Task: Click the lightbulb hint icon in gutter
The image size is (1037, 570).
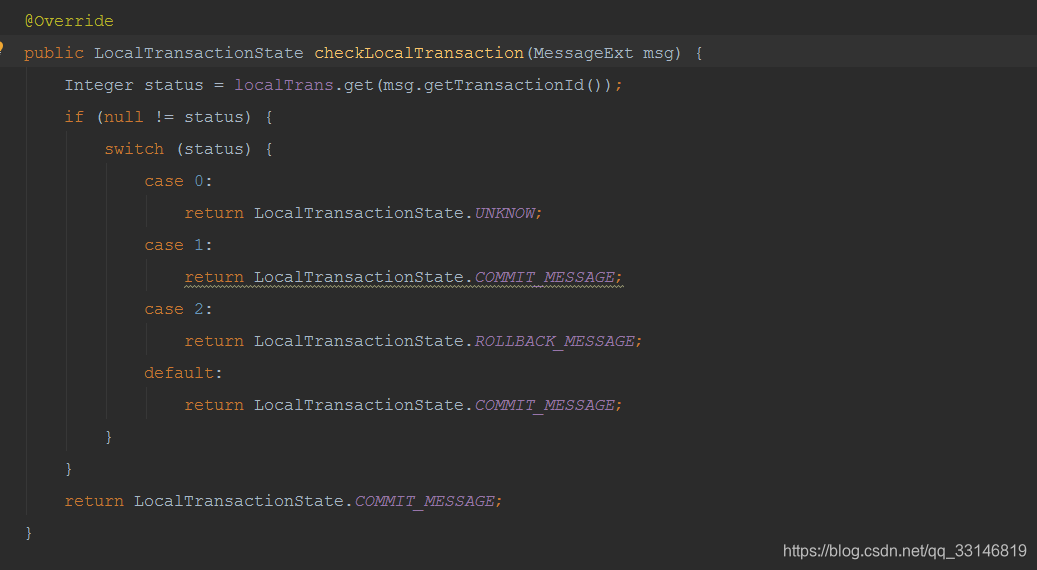Action: click(x=1, y=48)
